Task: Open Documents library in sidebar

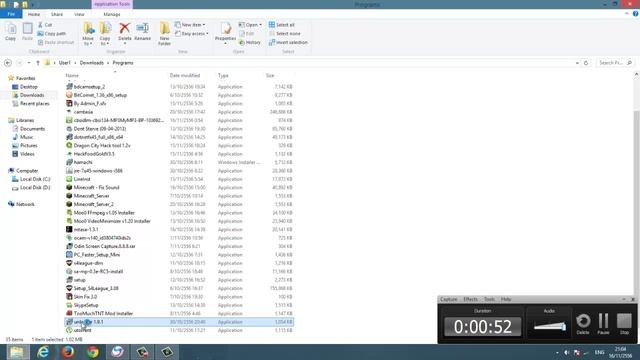Action: click(x=28, y=129)
